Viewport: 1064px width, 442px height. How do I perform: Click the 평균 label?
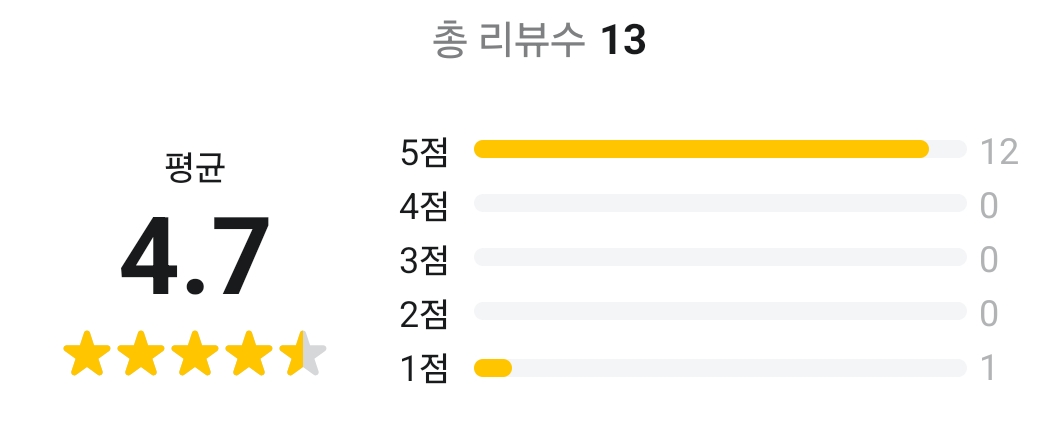(x=195, y=168)
